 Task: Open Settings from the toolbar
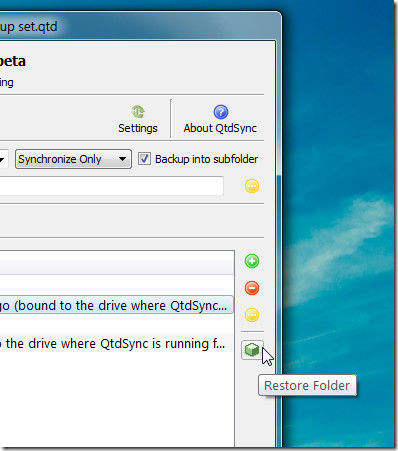[138, 119]
